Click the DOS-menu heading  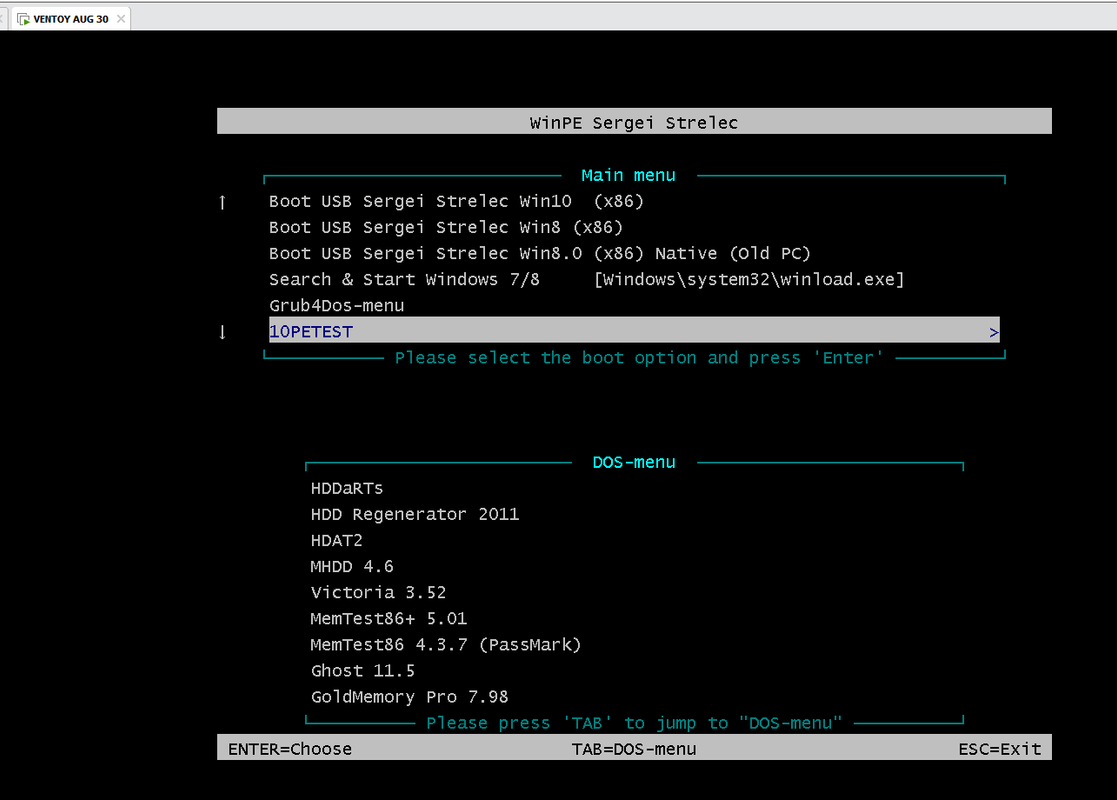tap(634, 462)
